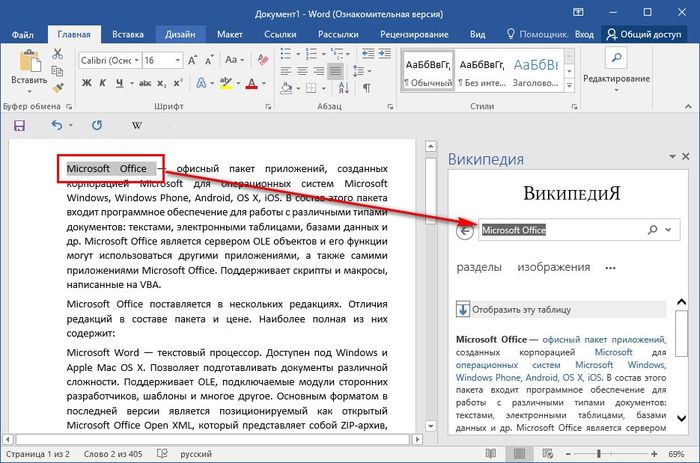Click the back arrow in Wikipedia pane
Viewport: 700px width, 463px height.
coord(464,230)
